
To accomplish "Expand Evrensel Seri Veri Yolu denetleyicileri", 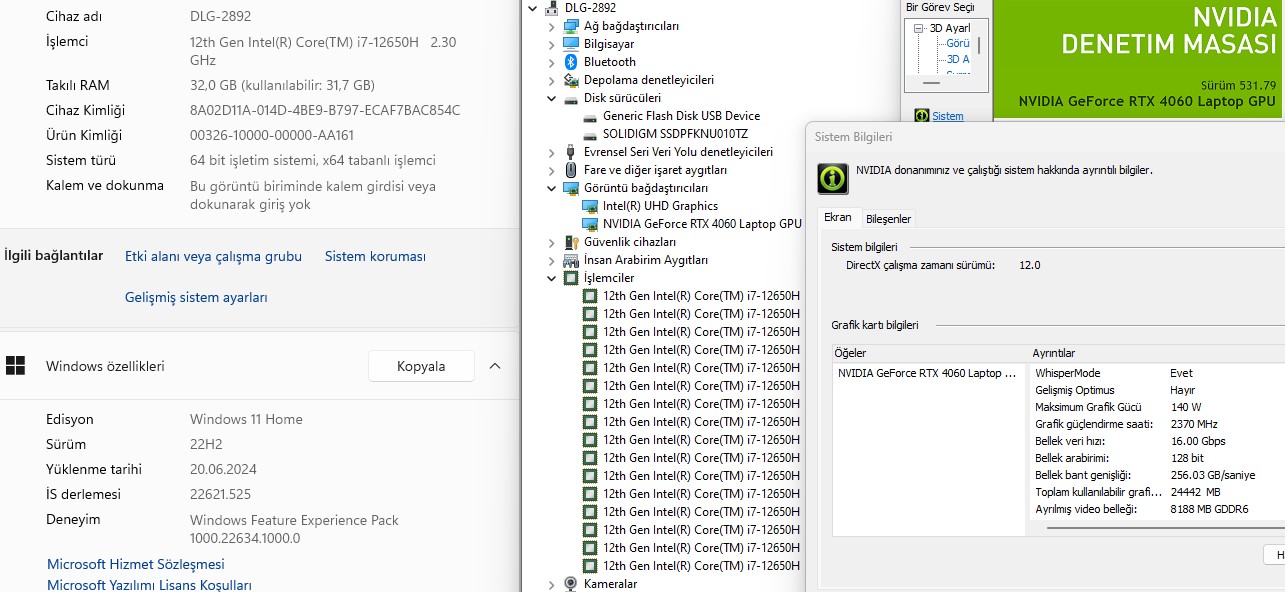I will click(x=551, y=152).
